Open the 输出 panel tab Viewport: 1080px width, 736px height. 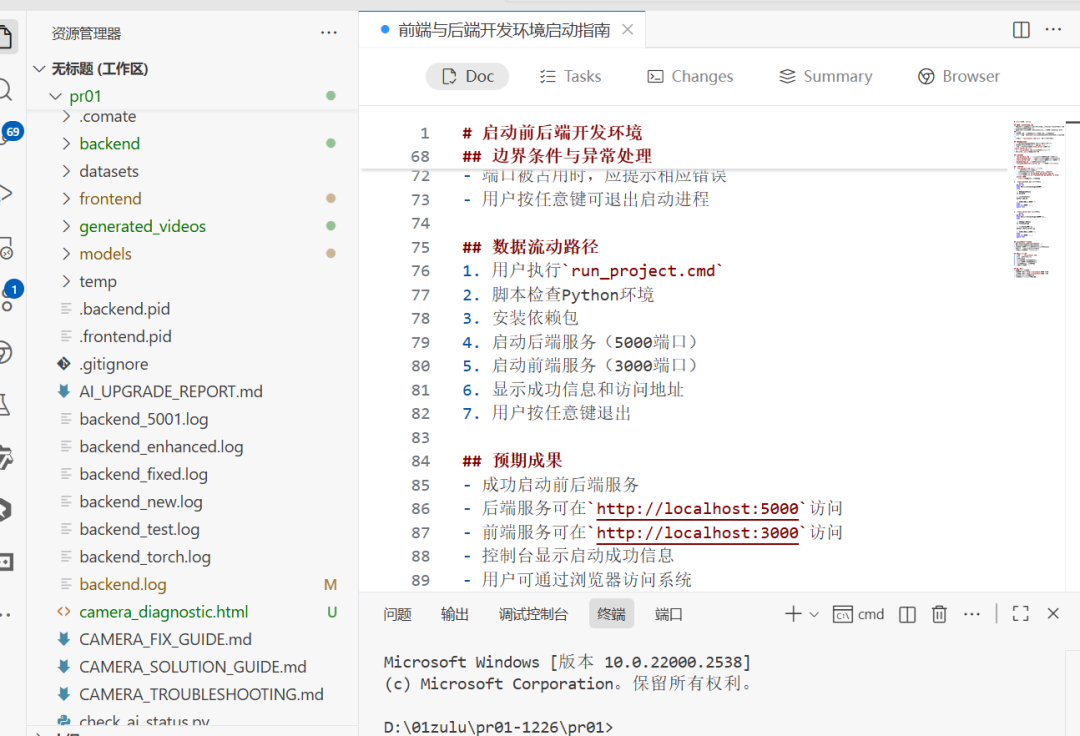point(455,614)
